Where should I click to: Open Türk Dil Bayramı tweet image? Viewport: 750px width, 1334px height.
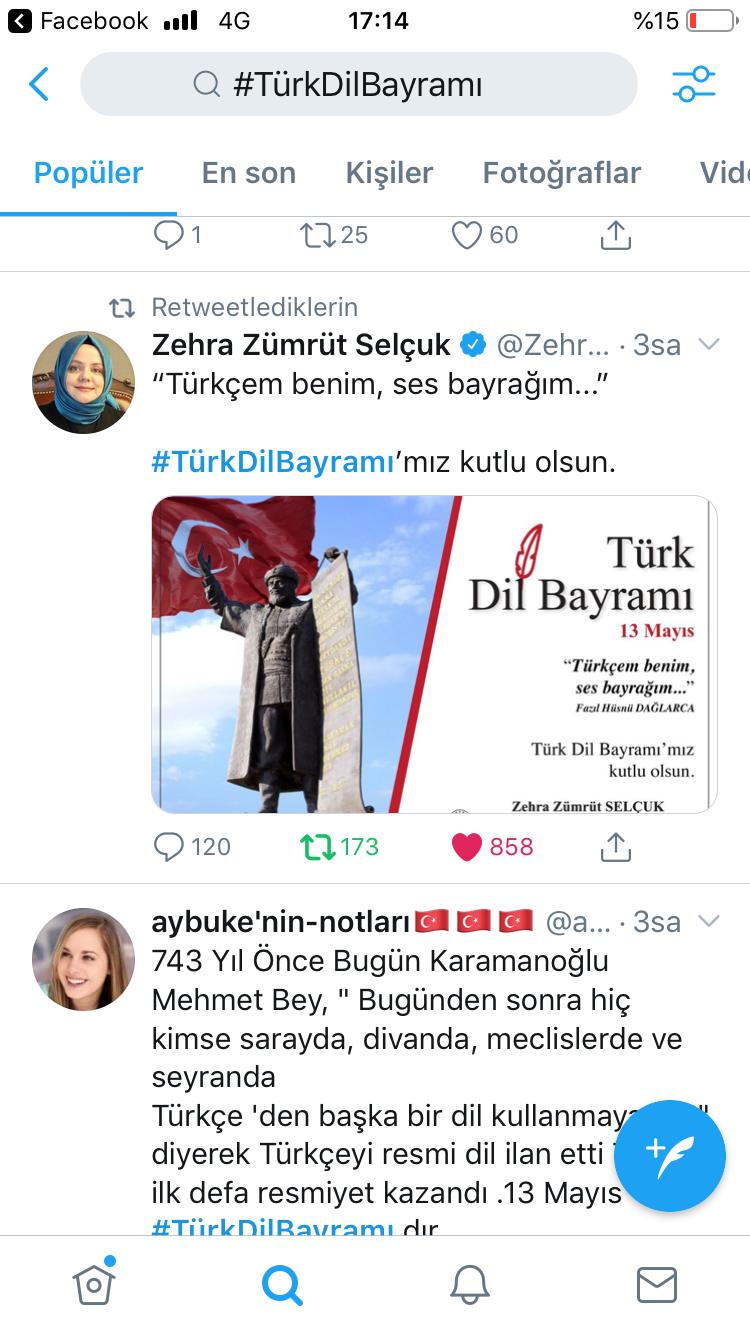tap(434, 654)
